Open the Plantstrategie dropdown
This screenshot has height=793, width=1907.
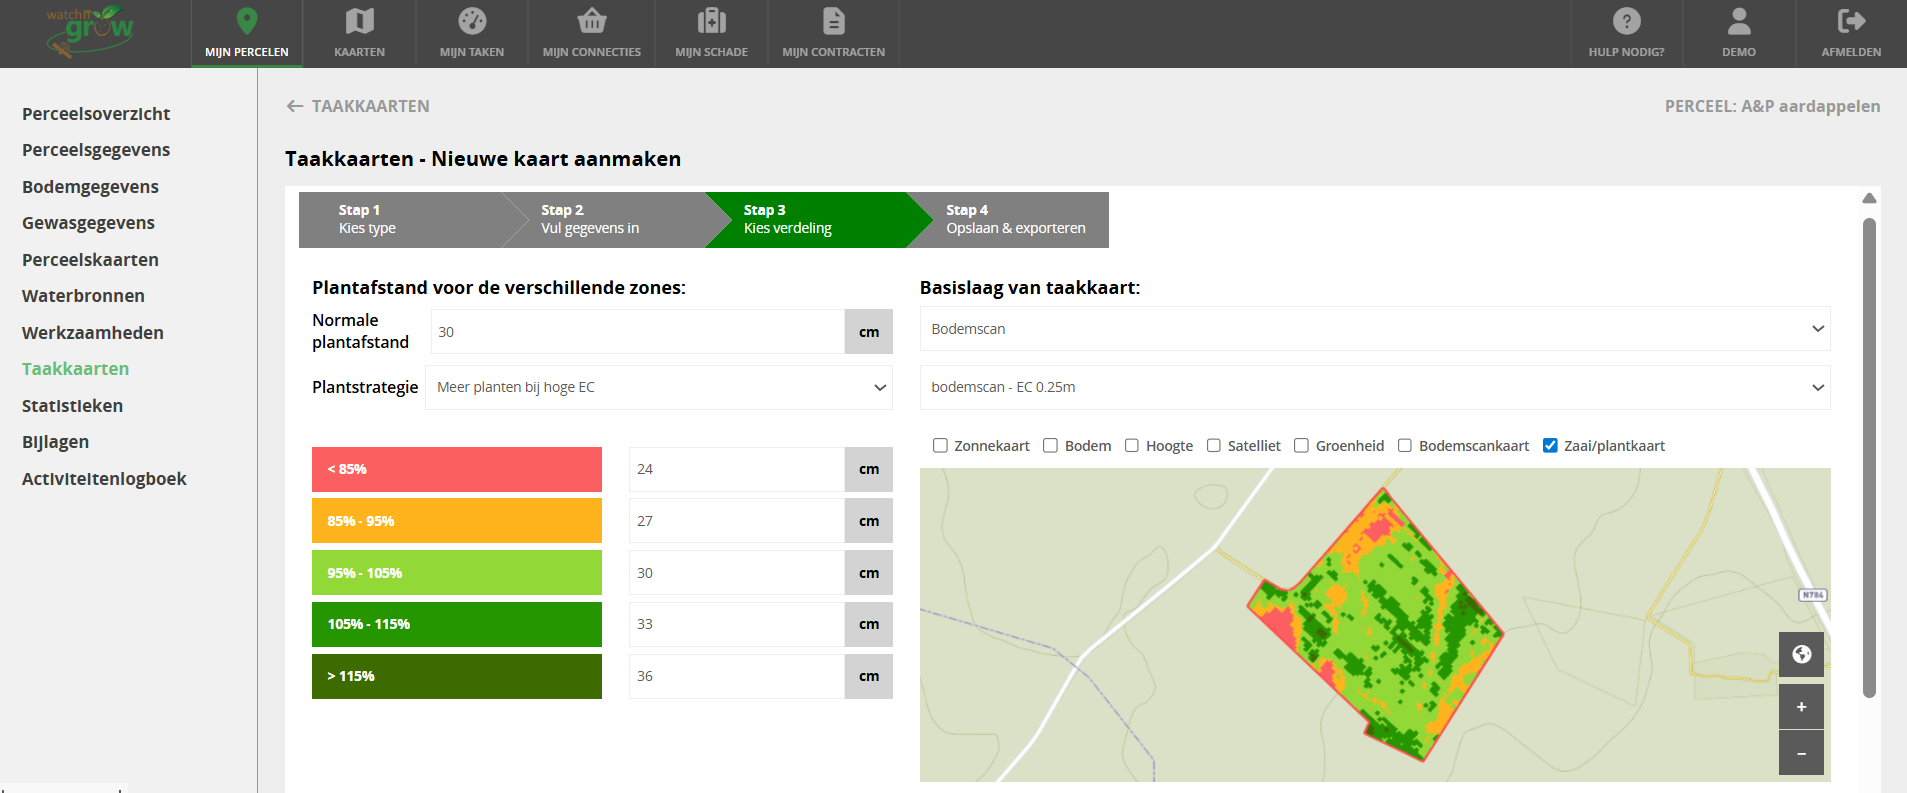659,387
